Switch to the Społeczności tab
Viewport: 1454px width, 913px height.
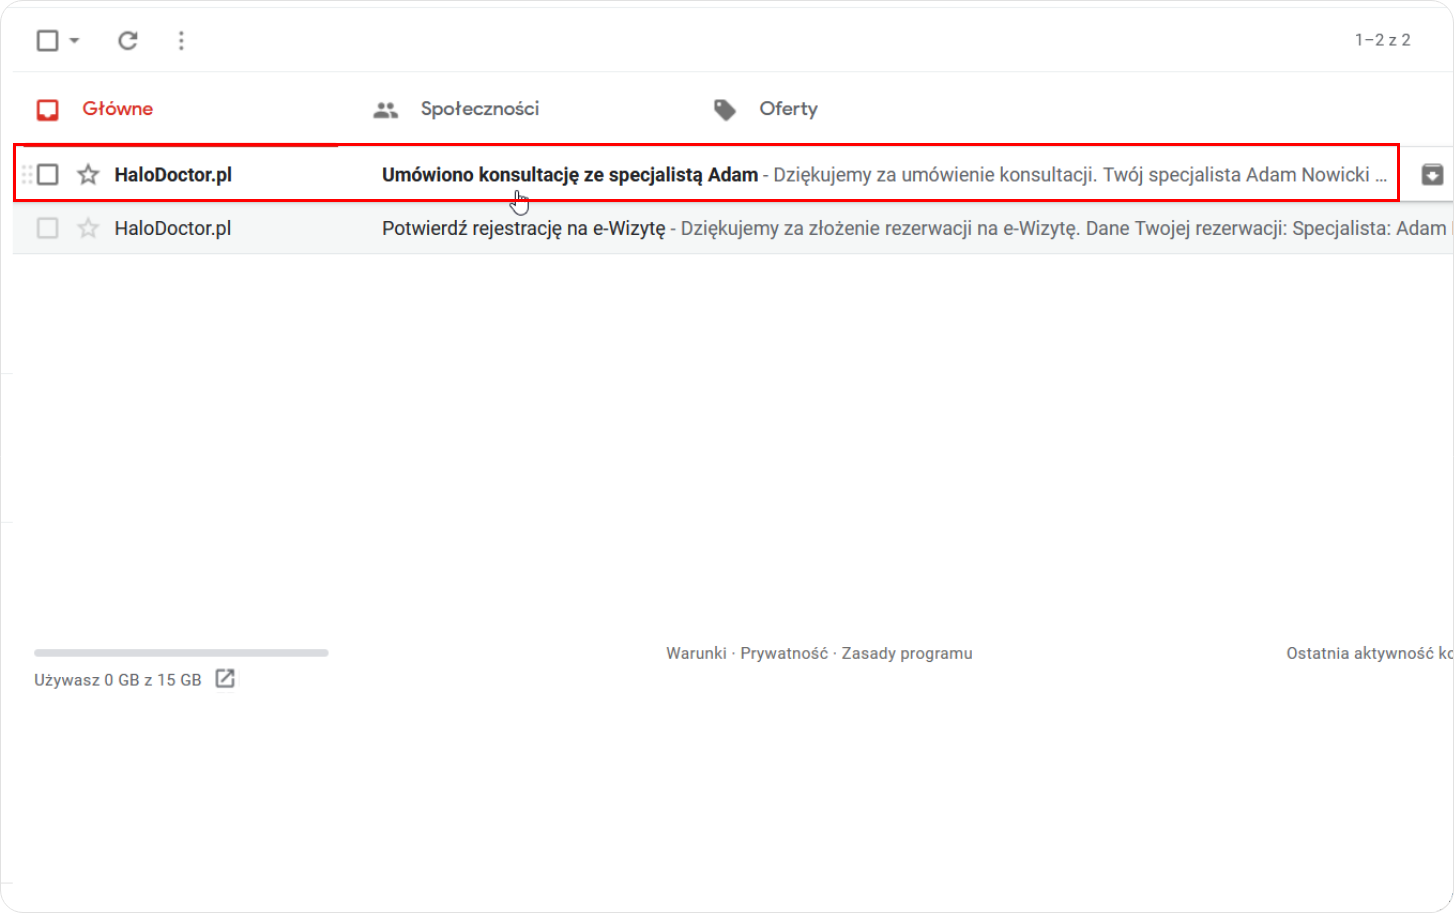coord(456,109)
